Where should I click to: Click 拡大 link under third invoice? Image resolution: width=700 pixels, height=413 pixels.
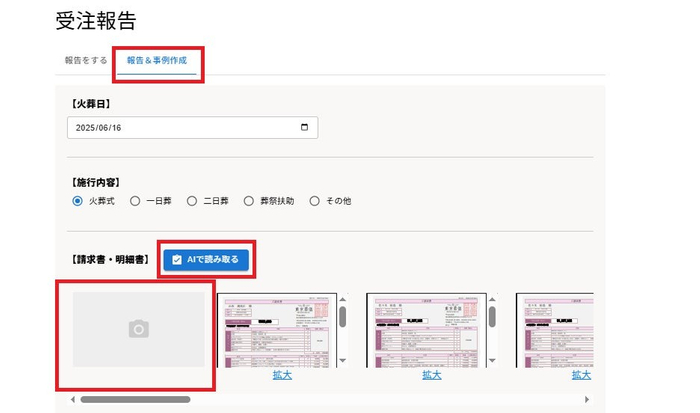click(581, 375)
